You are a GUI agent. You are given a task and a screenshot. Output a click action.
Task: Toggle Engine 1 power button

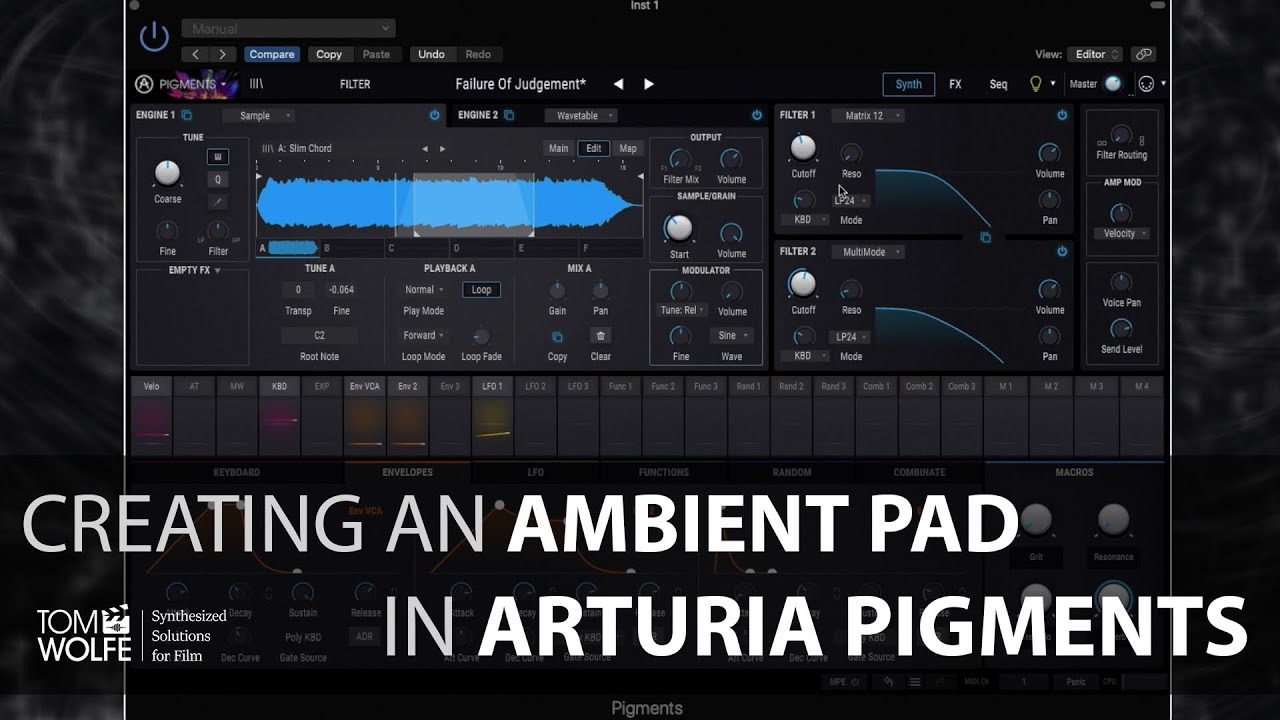pos(434,115)
